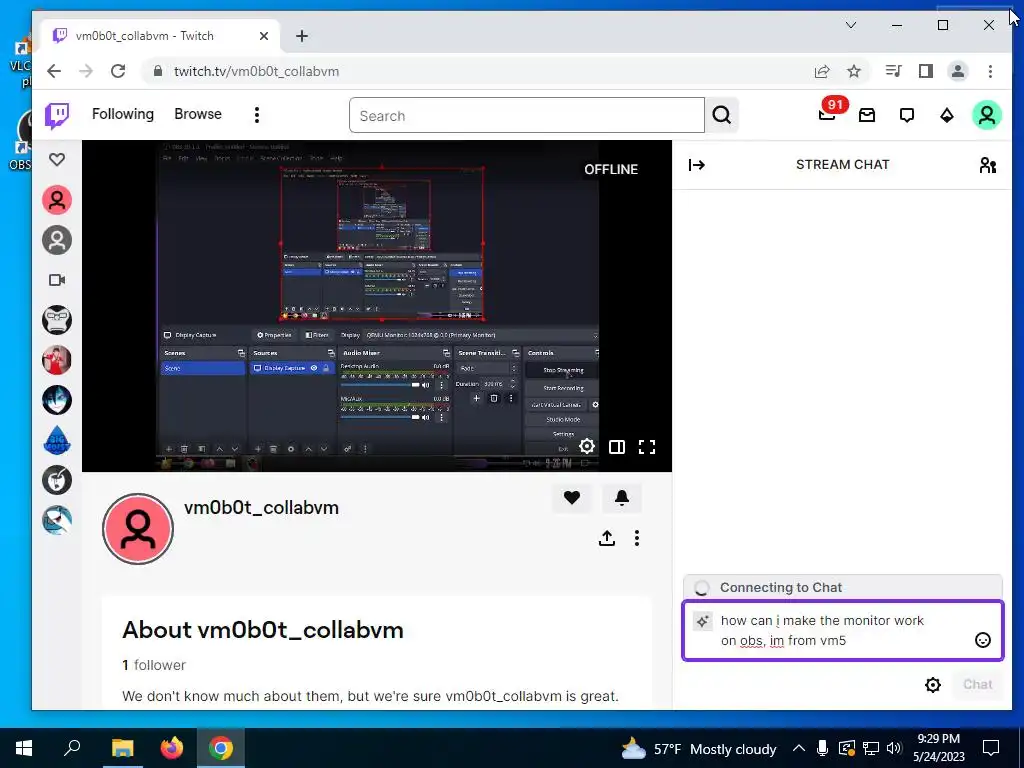
Task: Open the gray avatar channel in sidebar
Action: point(57,240)
